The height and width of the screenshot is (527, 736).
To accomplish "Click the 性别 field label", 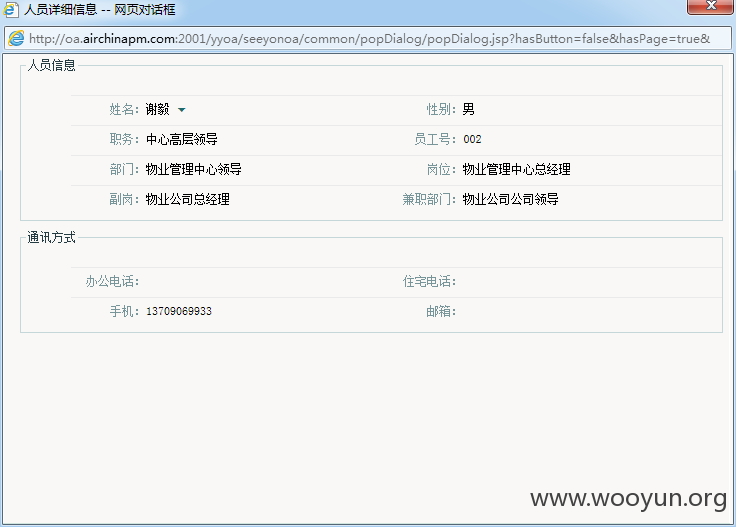I will click(x=441, y=109).
